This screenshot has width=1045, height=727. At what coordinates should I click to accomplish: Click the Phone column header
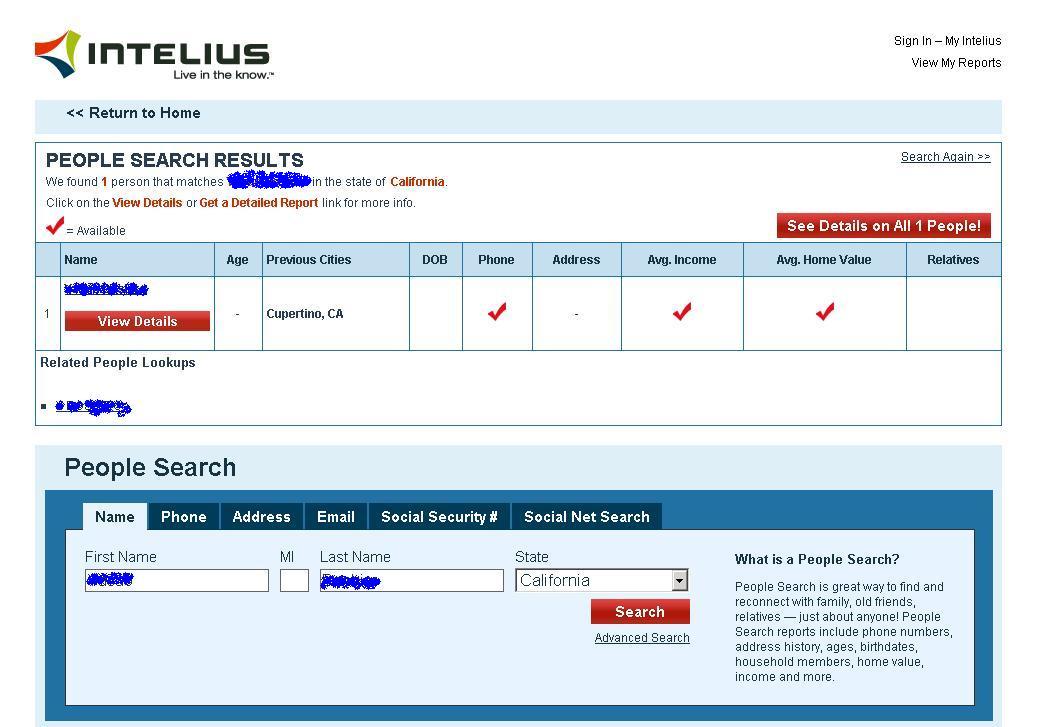pyautogui.click(x=496, y=260)
